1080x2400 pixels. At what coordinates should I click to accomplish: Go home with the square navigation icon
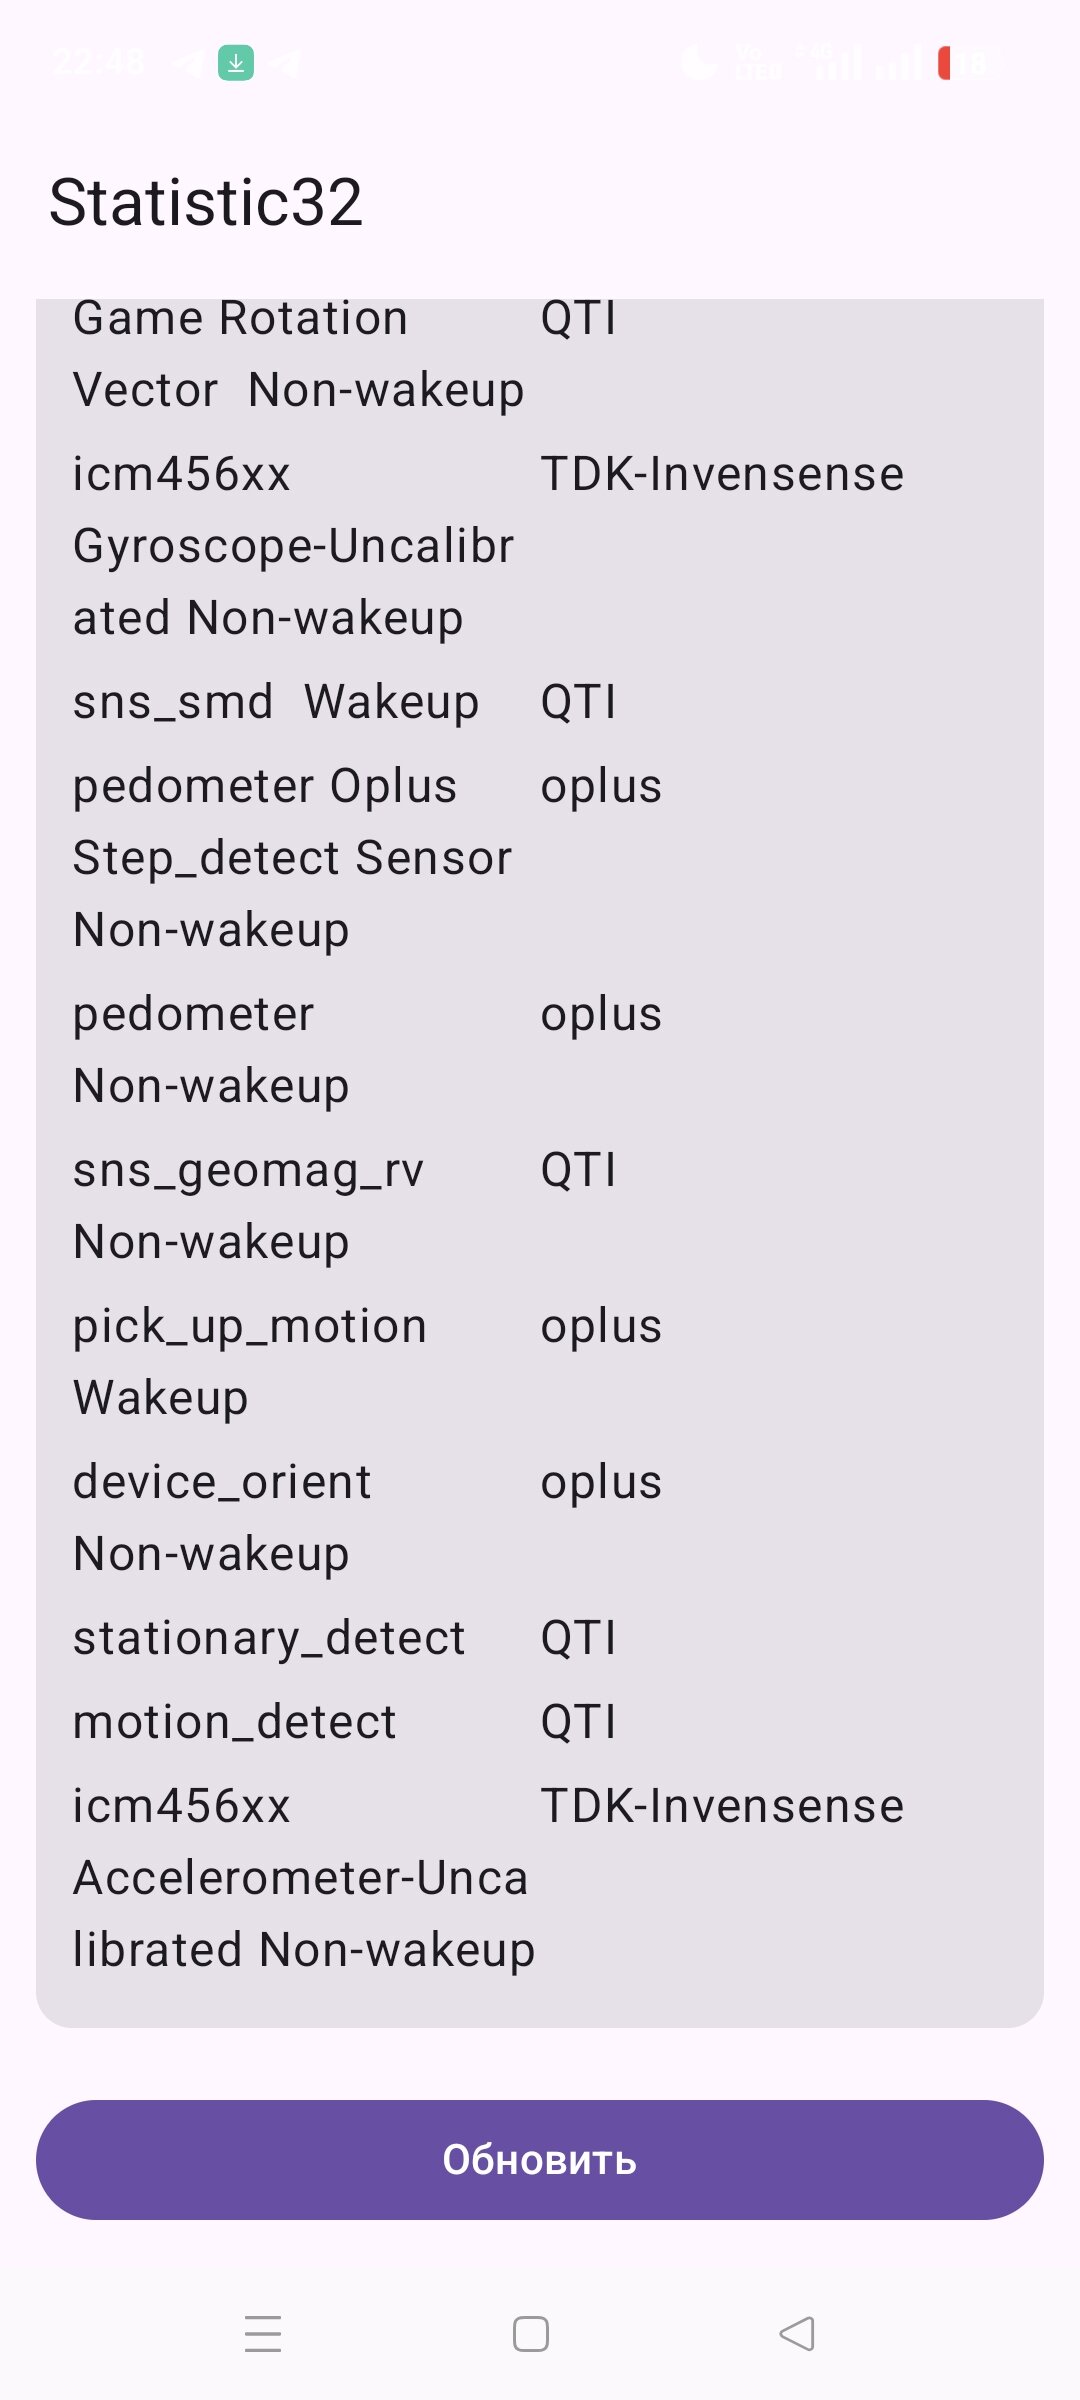(530, 2333)
